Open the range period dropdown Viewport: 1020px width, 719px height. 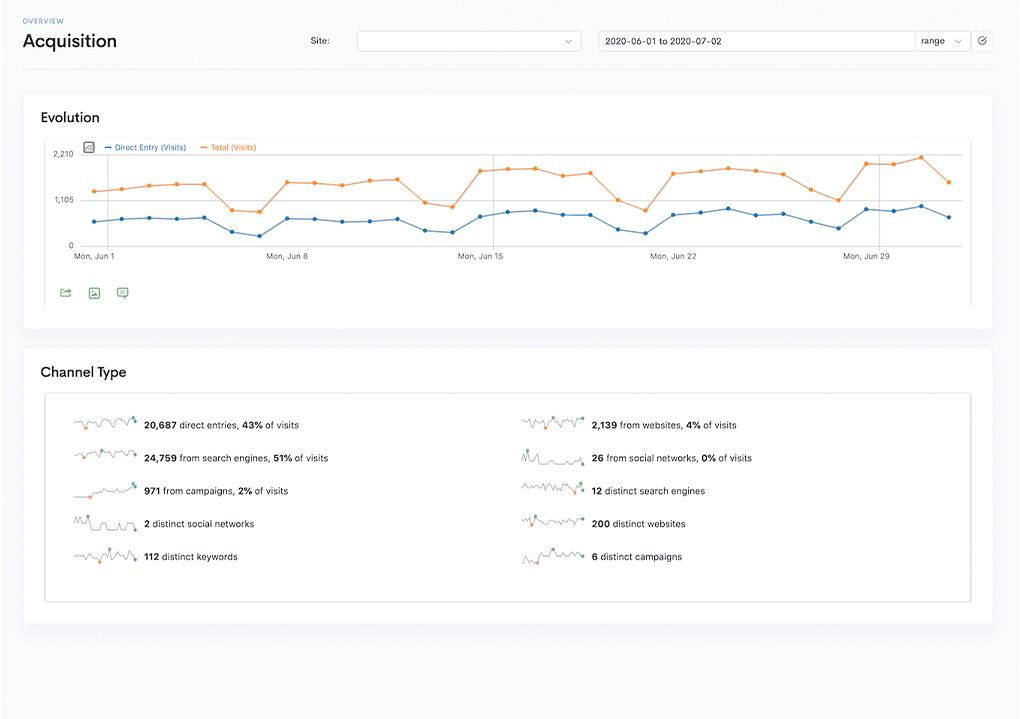(x=942, y=41)
